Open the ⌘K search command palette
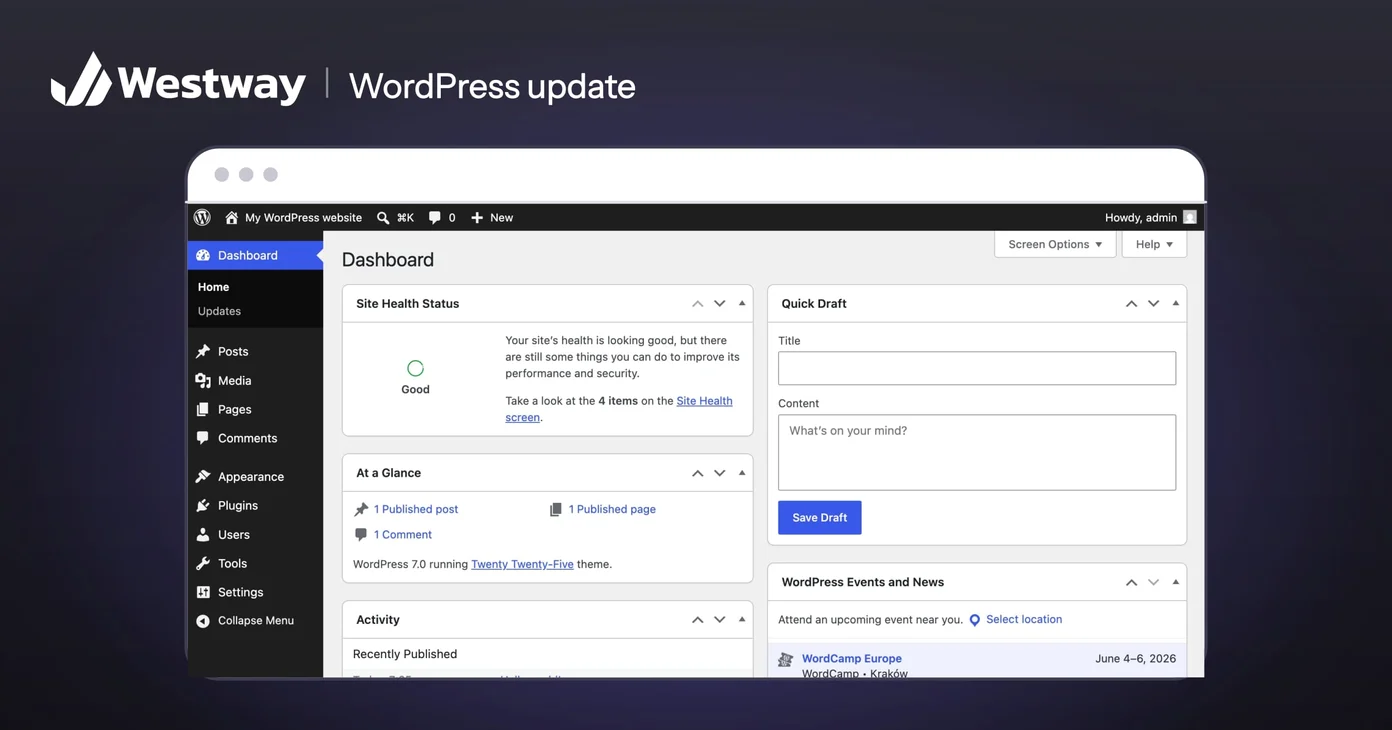Viewport: 1392px width, 730px height. pyautogui.click(x=395, y=217)
